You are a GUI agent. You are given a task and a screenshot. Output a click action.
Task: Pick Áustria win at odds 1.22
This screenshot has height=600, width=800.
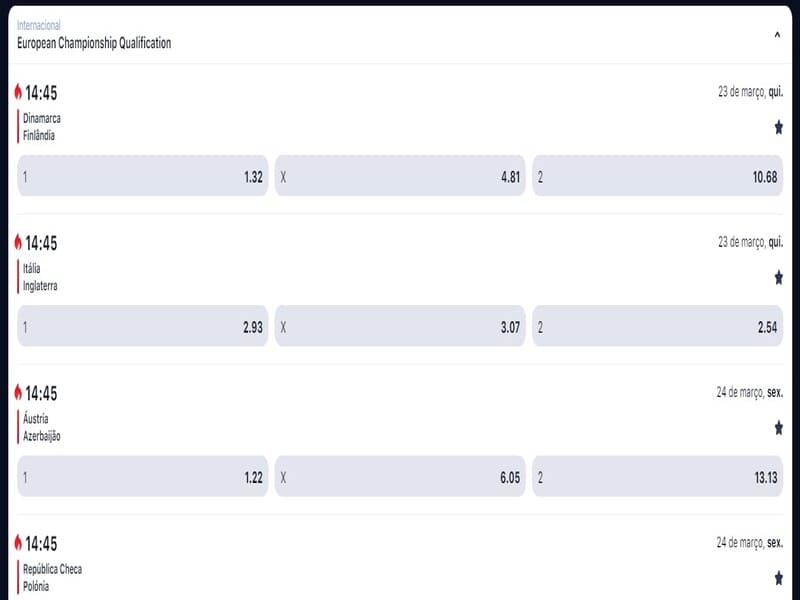coord(143,477)
